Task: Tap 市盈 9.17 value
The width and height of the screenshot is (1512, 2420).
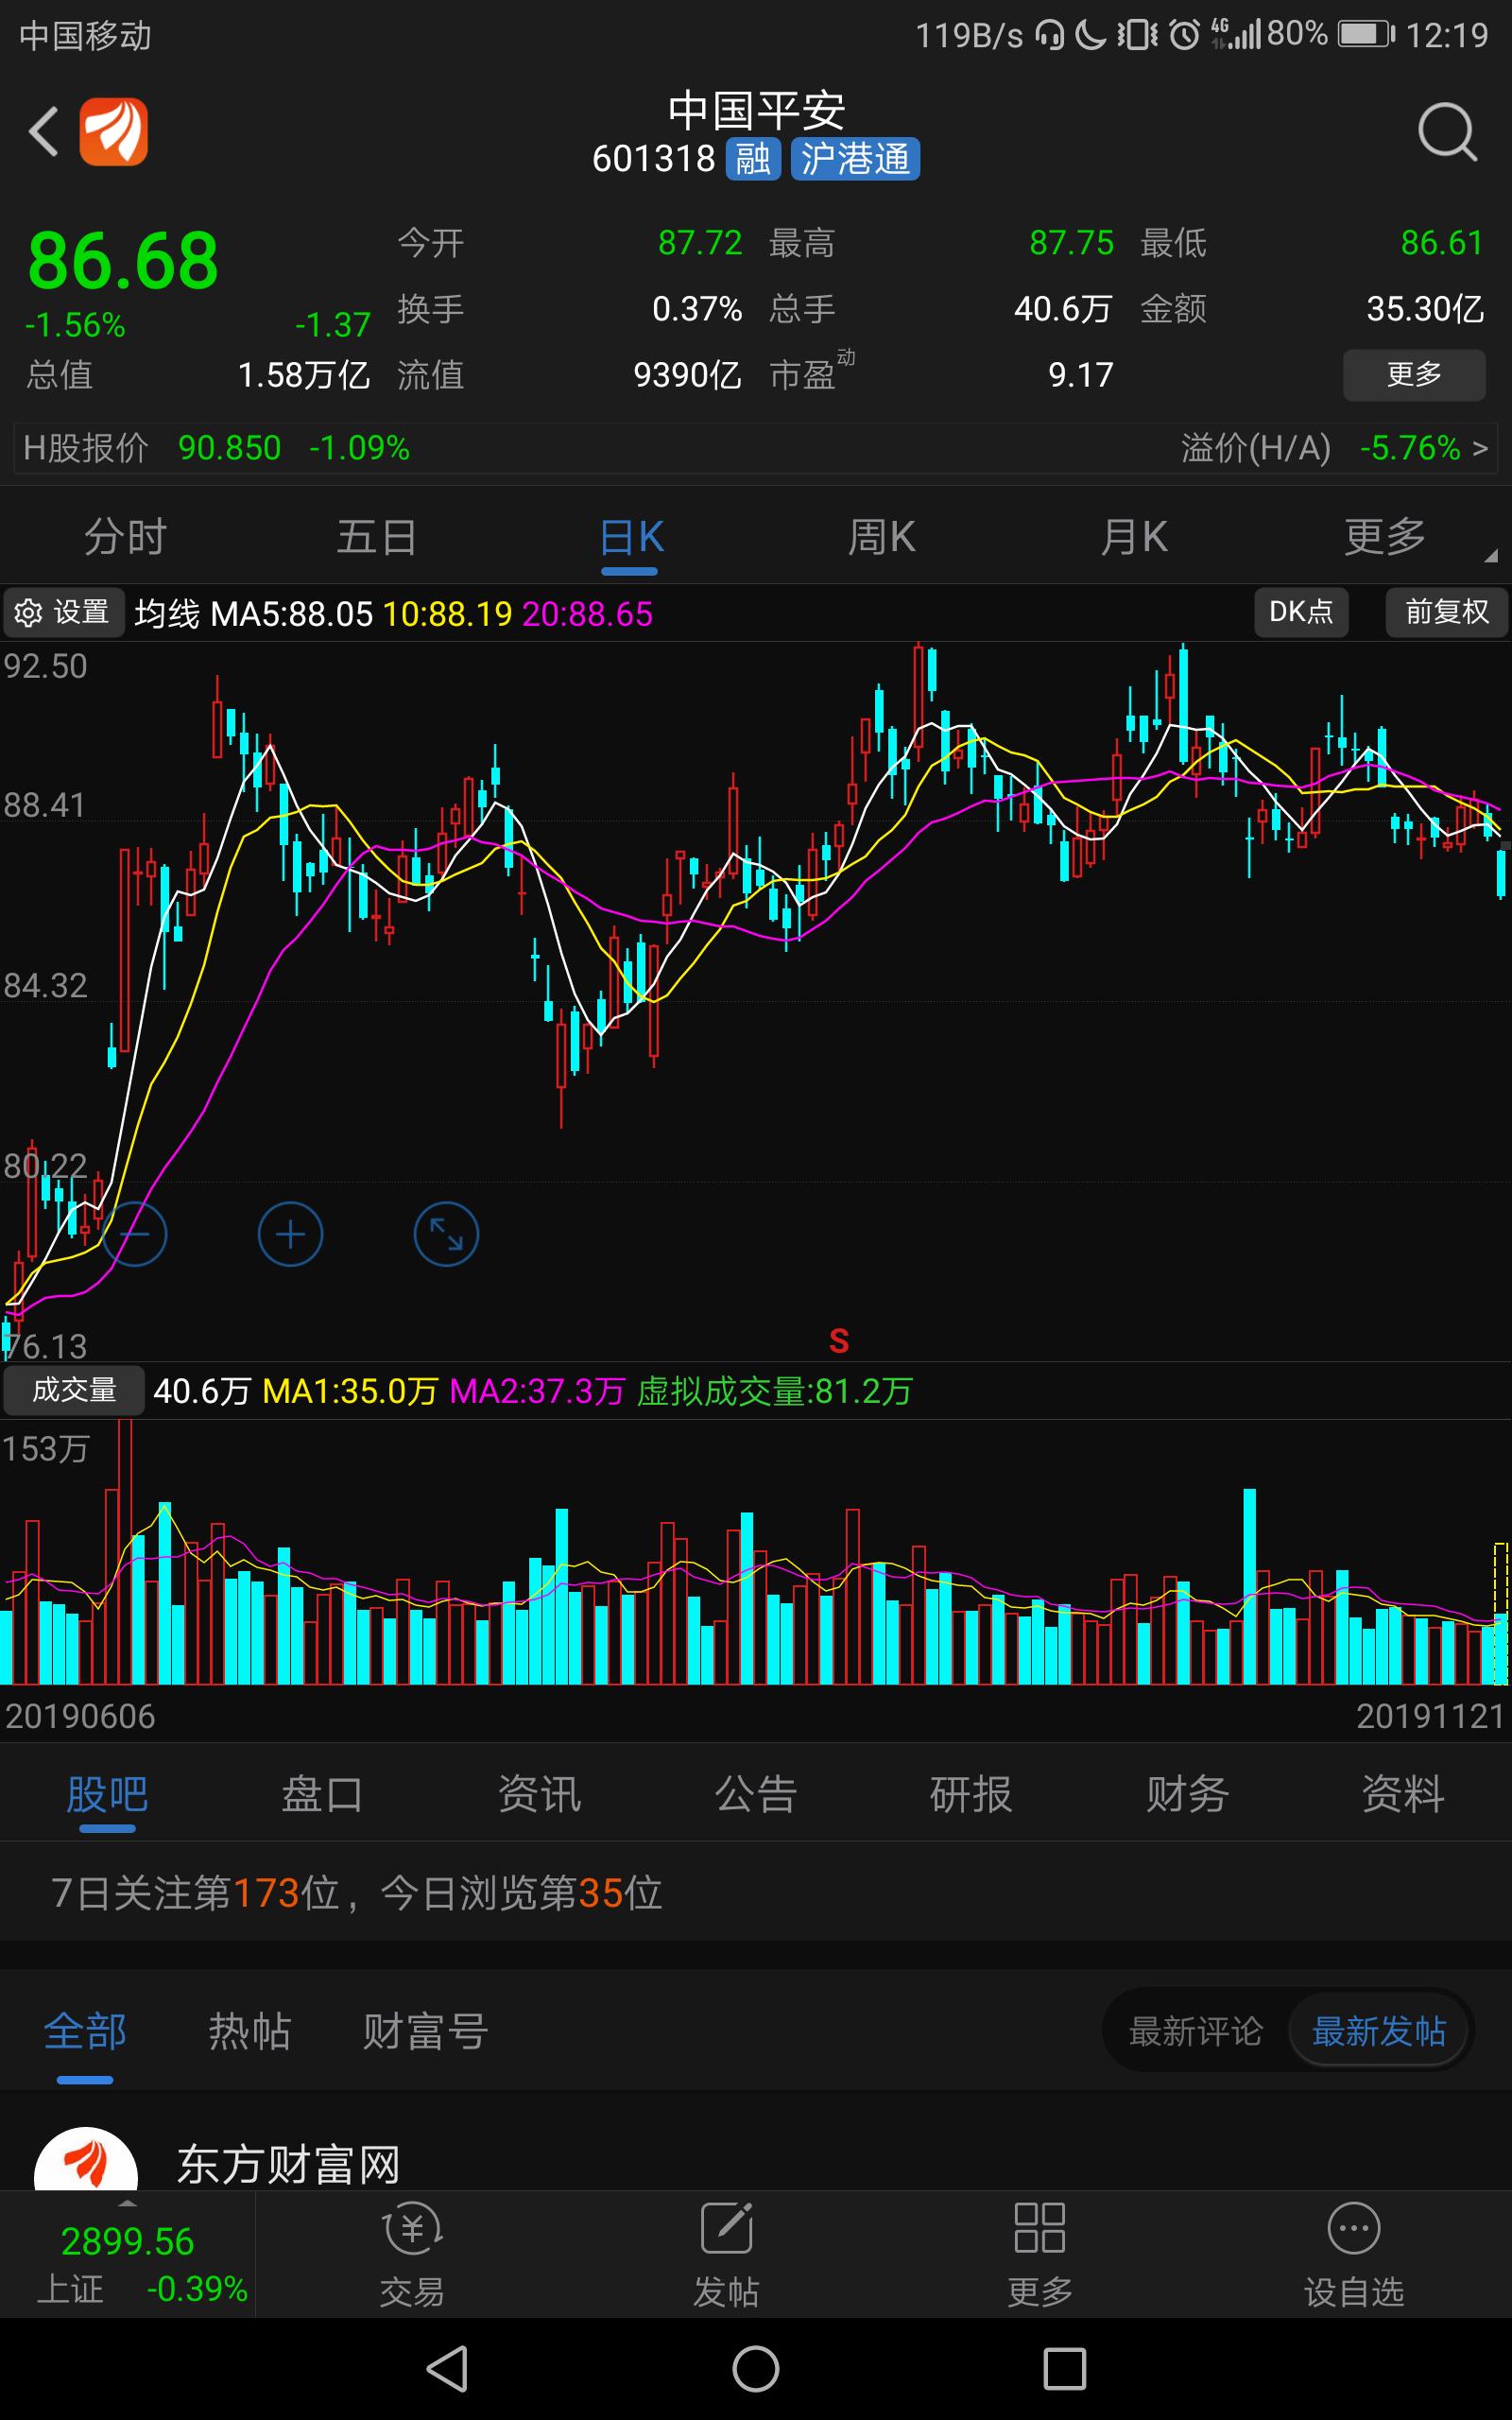Action: pyautogui.click(x=1080, y=375)
